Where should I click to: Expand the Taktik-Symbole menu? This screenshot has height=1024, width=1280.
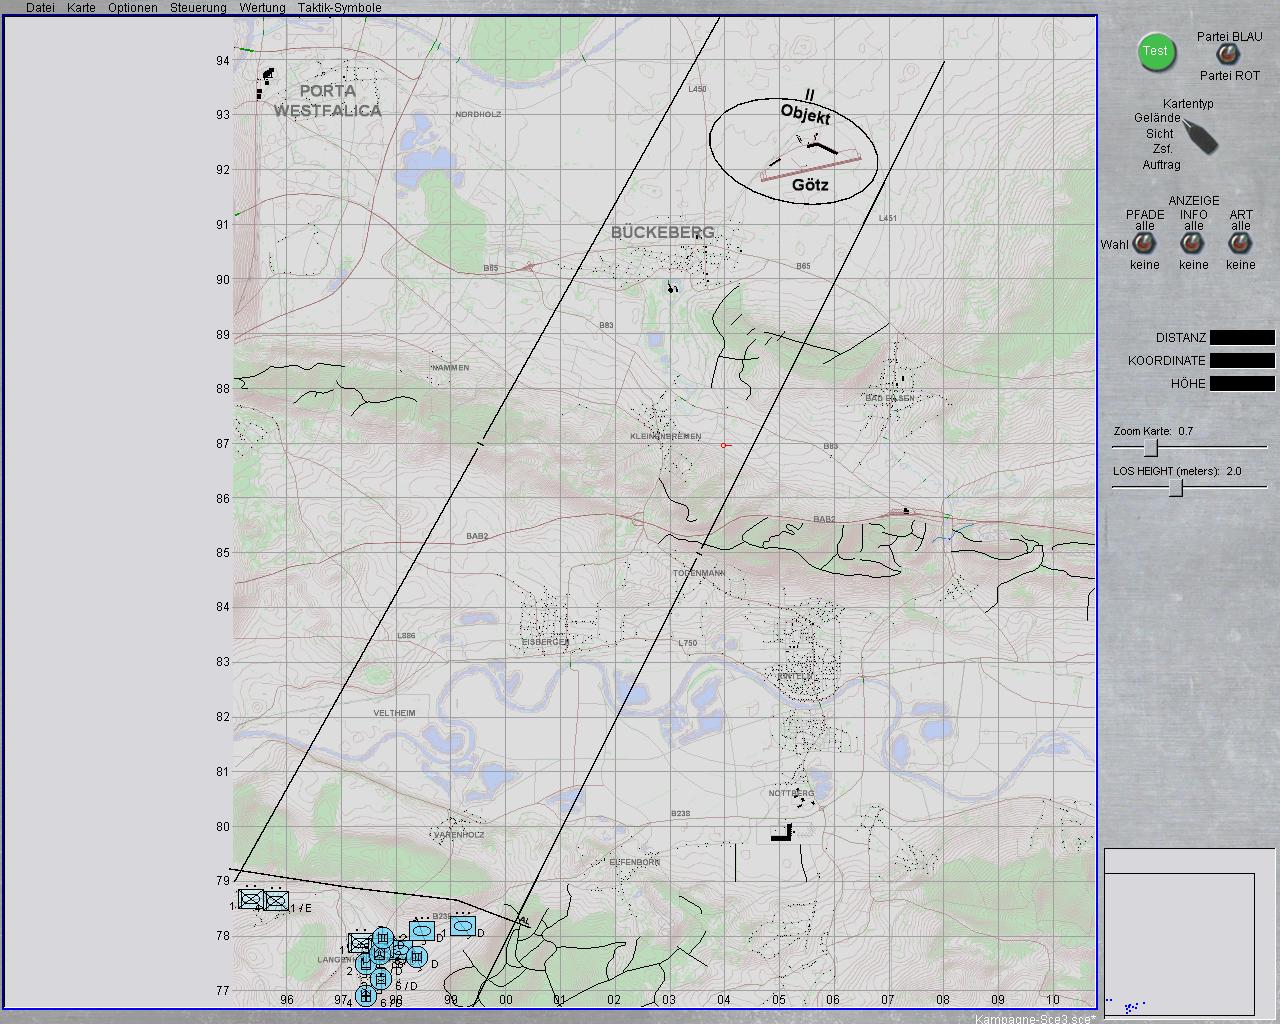tap(339, 8)
